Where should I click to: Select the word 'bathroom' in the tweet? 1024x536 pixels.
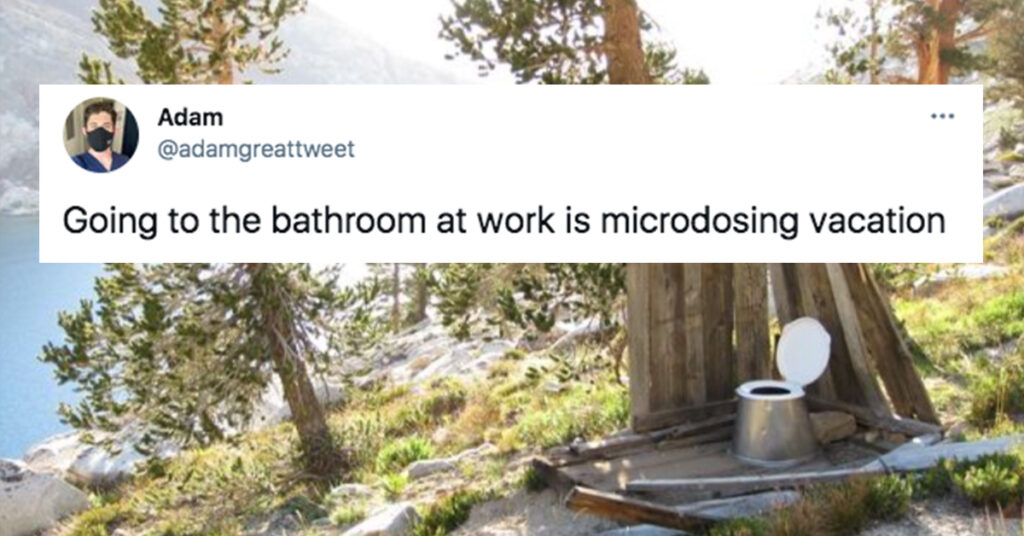pyautogui.click(x=348, y=220)
